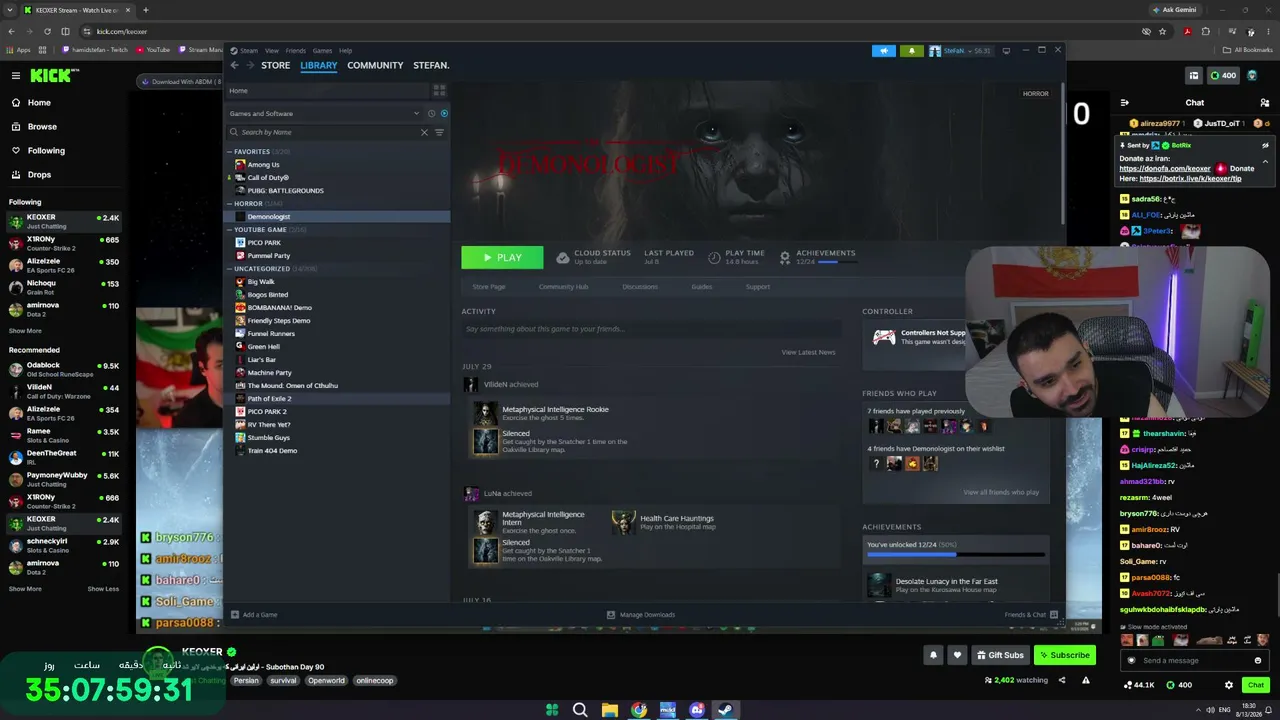The width and height of the screenshot is (1280, 720).
Task: Open Steam from the Windows taskbar
Action: (x=727, y=710)
